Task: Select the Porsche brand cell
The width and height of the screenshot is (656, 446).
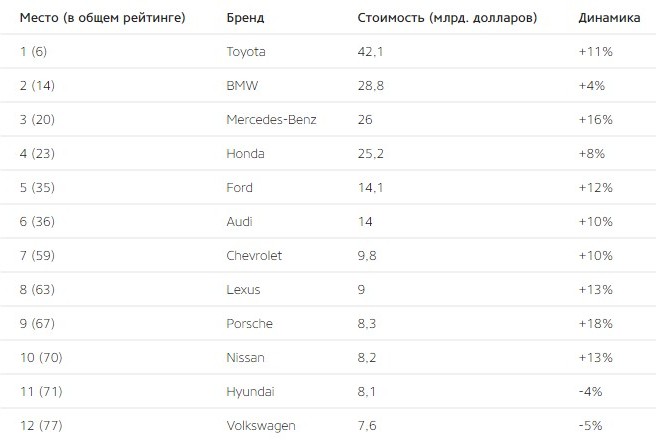Action: coord(249,323)
